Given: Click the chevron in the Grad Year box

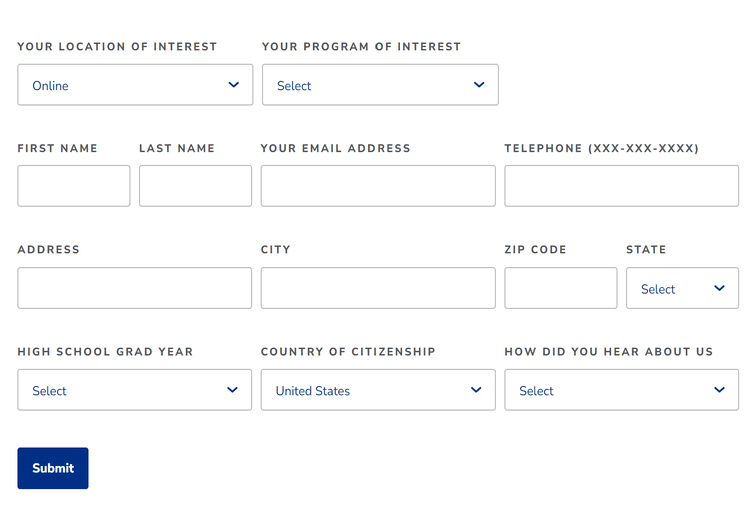Looking at the screenshot, I should [x=232, y=390].
